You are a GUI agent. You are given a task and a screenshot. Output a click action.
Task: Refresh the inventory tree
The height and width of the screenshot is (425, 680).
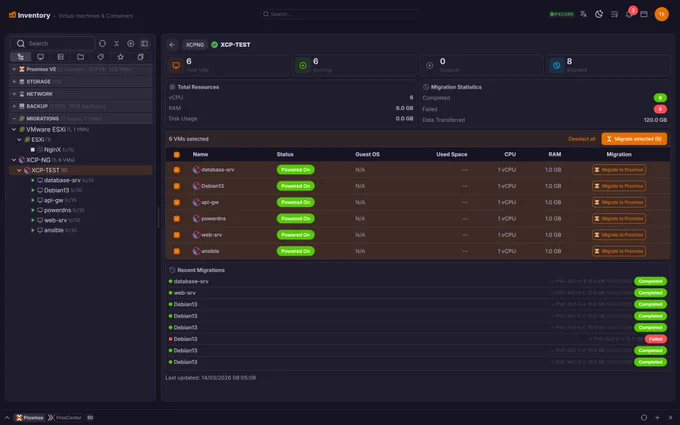tap(102, 43)
